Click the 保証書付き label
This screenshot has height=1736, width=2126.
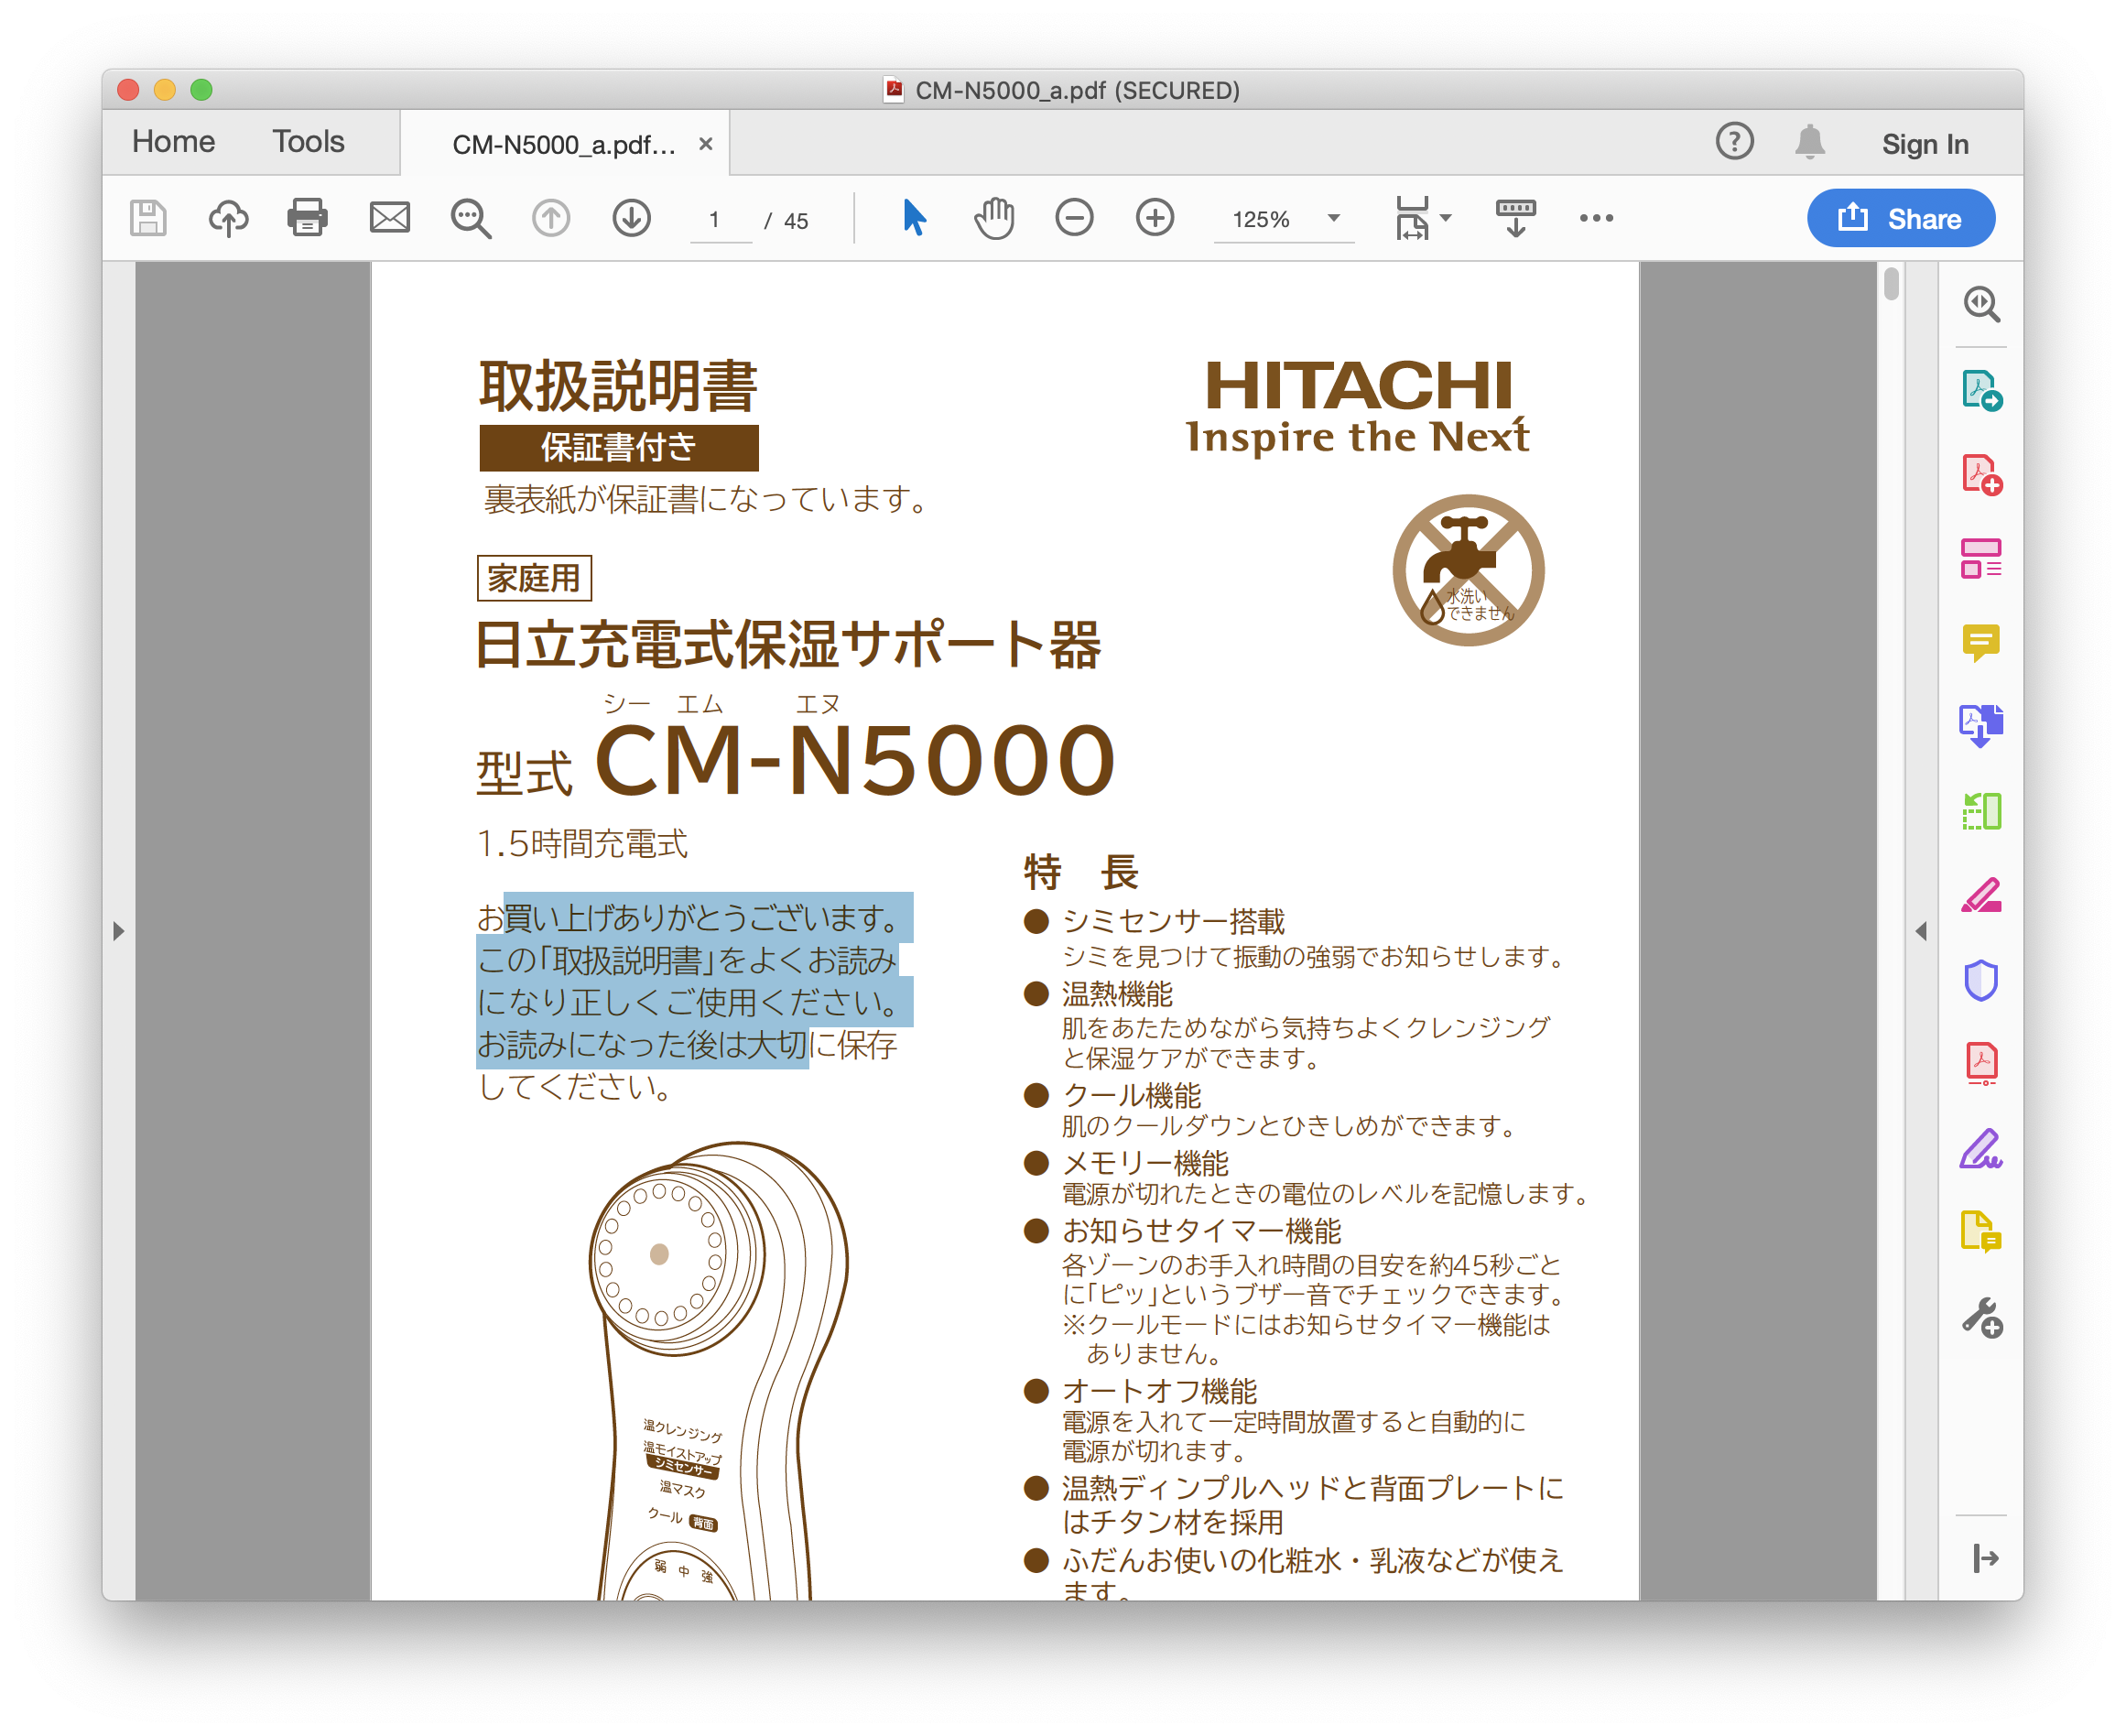point(618,447)
